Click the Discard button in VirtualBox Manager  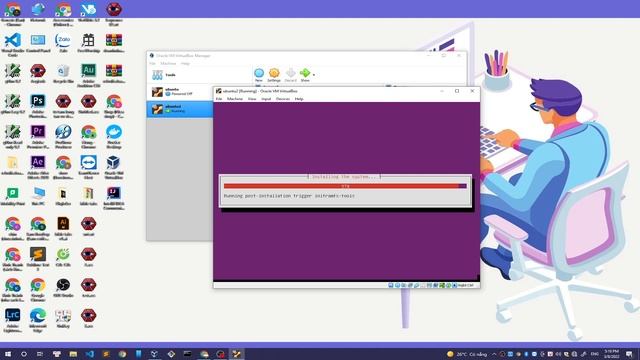click(x=290, y=75)
